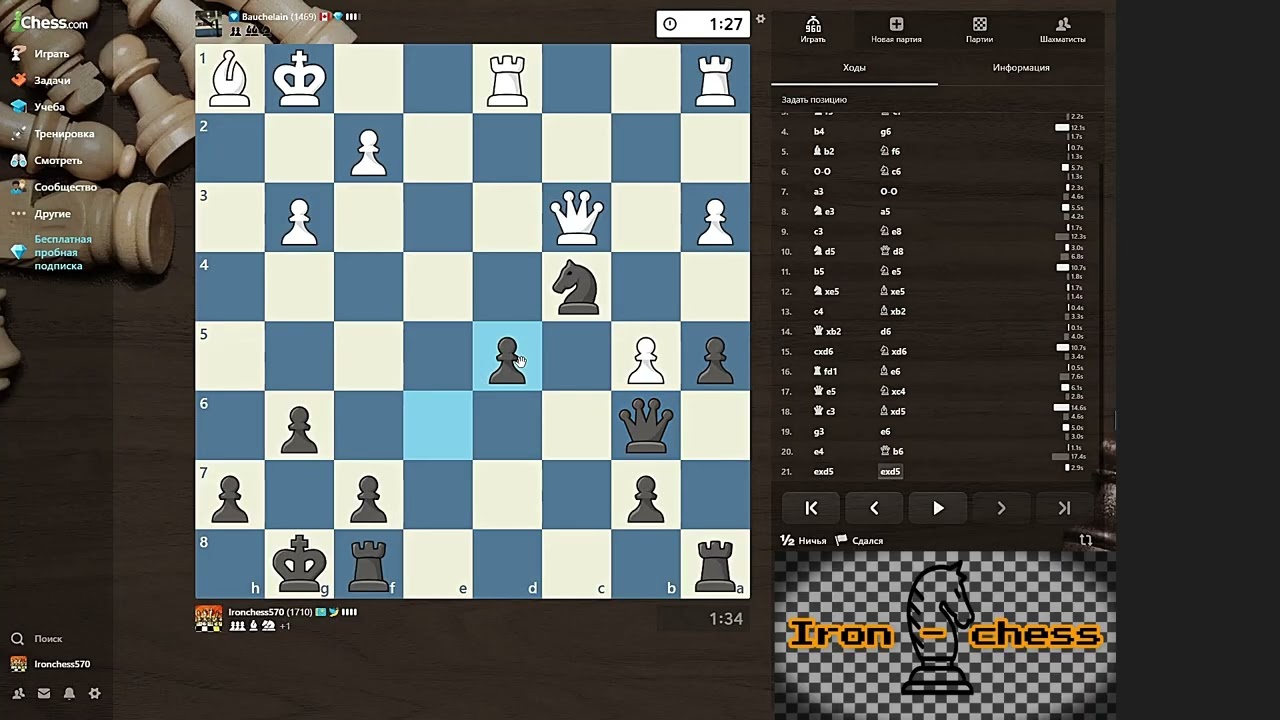1280x720 pixels.
Task: Open Играть in the left sidebar
Action: (x=40, y=53)
